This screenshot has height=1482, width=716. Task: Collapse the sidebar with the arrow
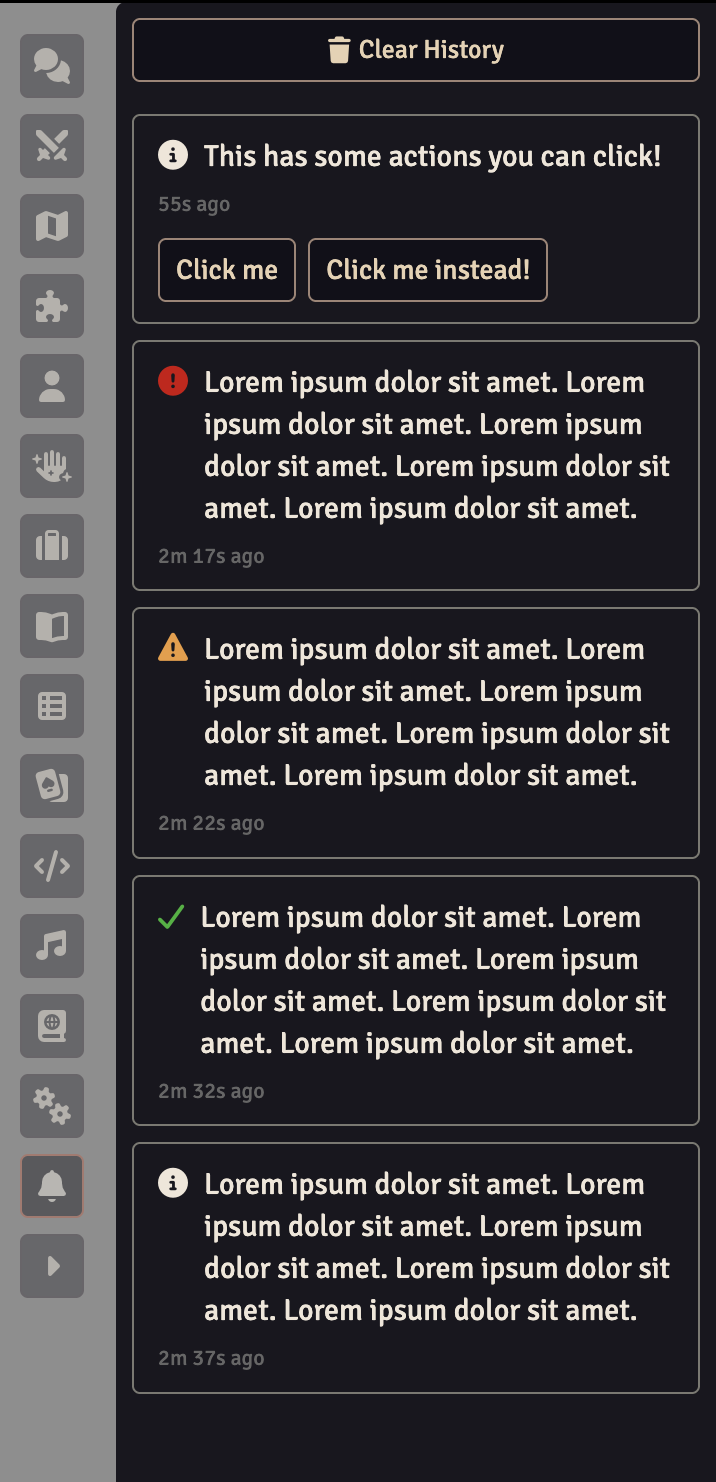click(x=52, y=1266)
